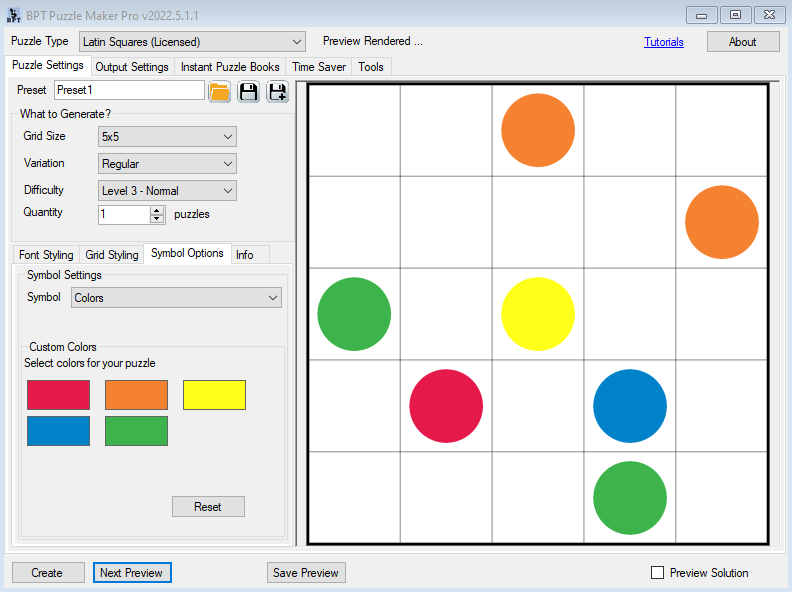
Task: Click the Preset name text field
Action: (129, 90)
